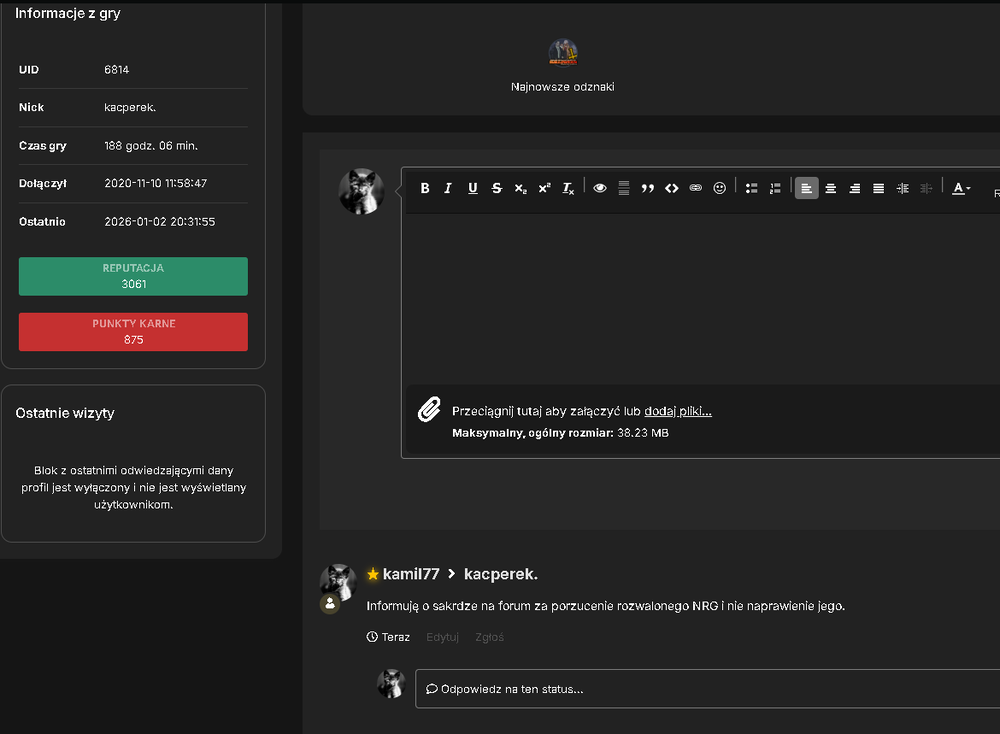This screenshot has height=734, width=1000.
Task: Toggle strikethrough text formatting
Action: click(x=497, y=188)
